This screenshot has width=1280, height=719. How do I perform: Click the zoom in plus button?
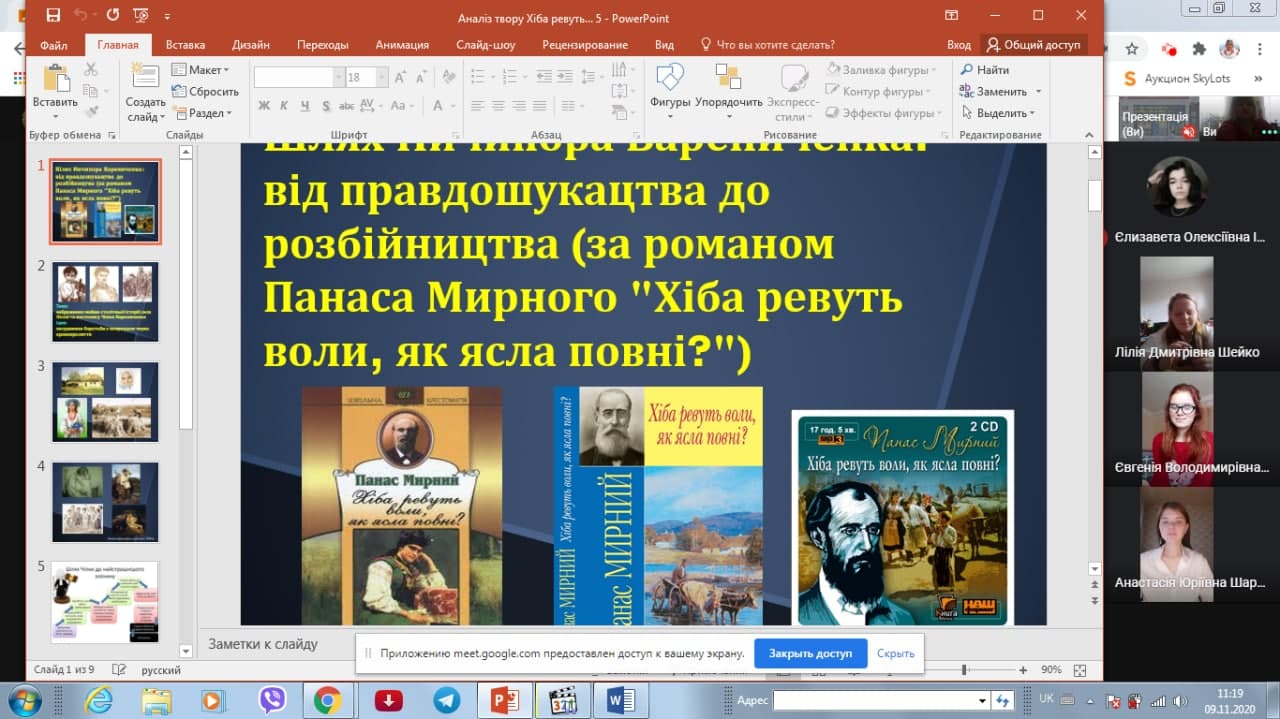click(1023, 670)
